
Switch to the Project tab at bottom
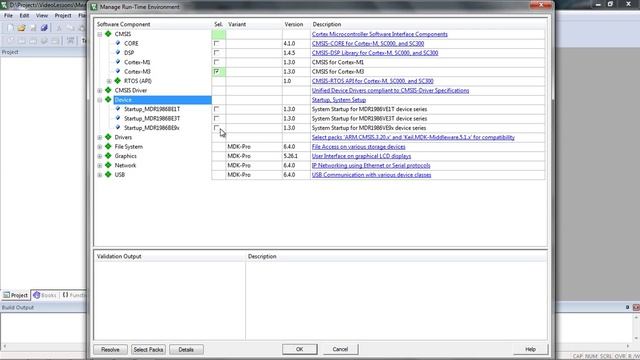coord(16,295)
